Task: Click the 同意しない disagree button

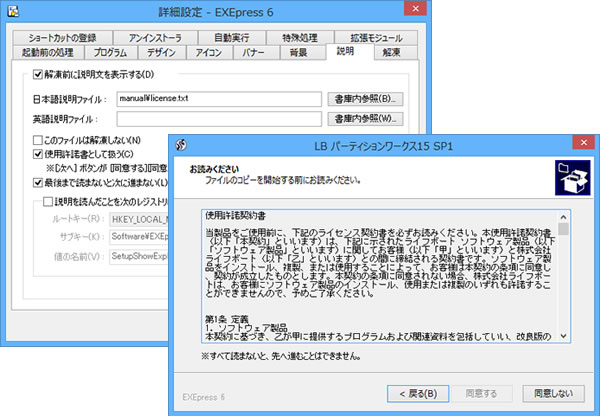Action: (553, 393)
